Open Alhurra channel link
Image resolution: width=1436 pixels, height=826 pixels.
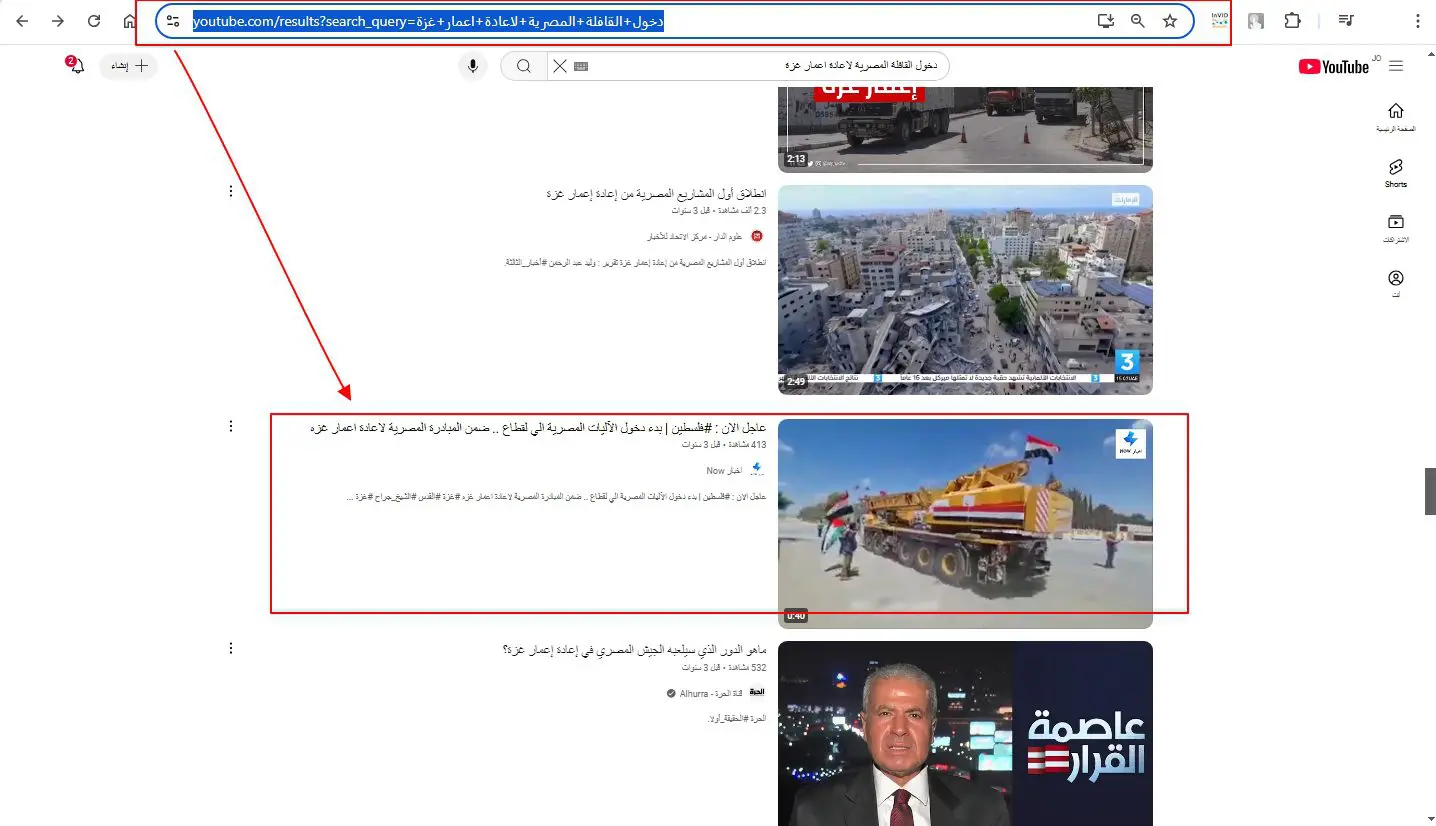pos(694,693)
